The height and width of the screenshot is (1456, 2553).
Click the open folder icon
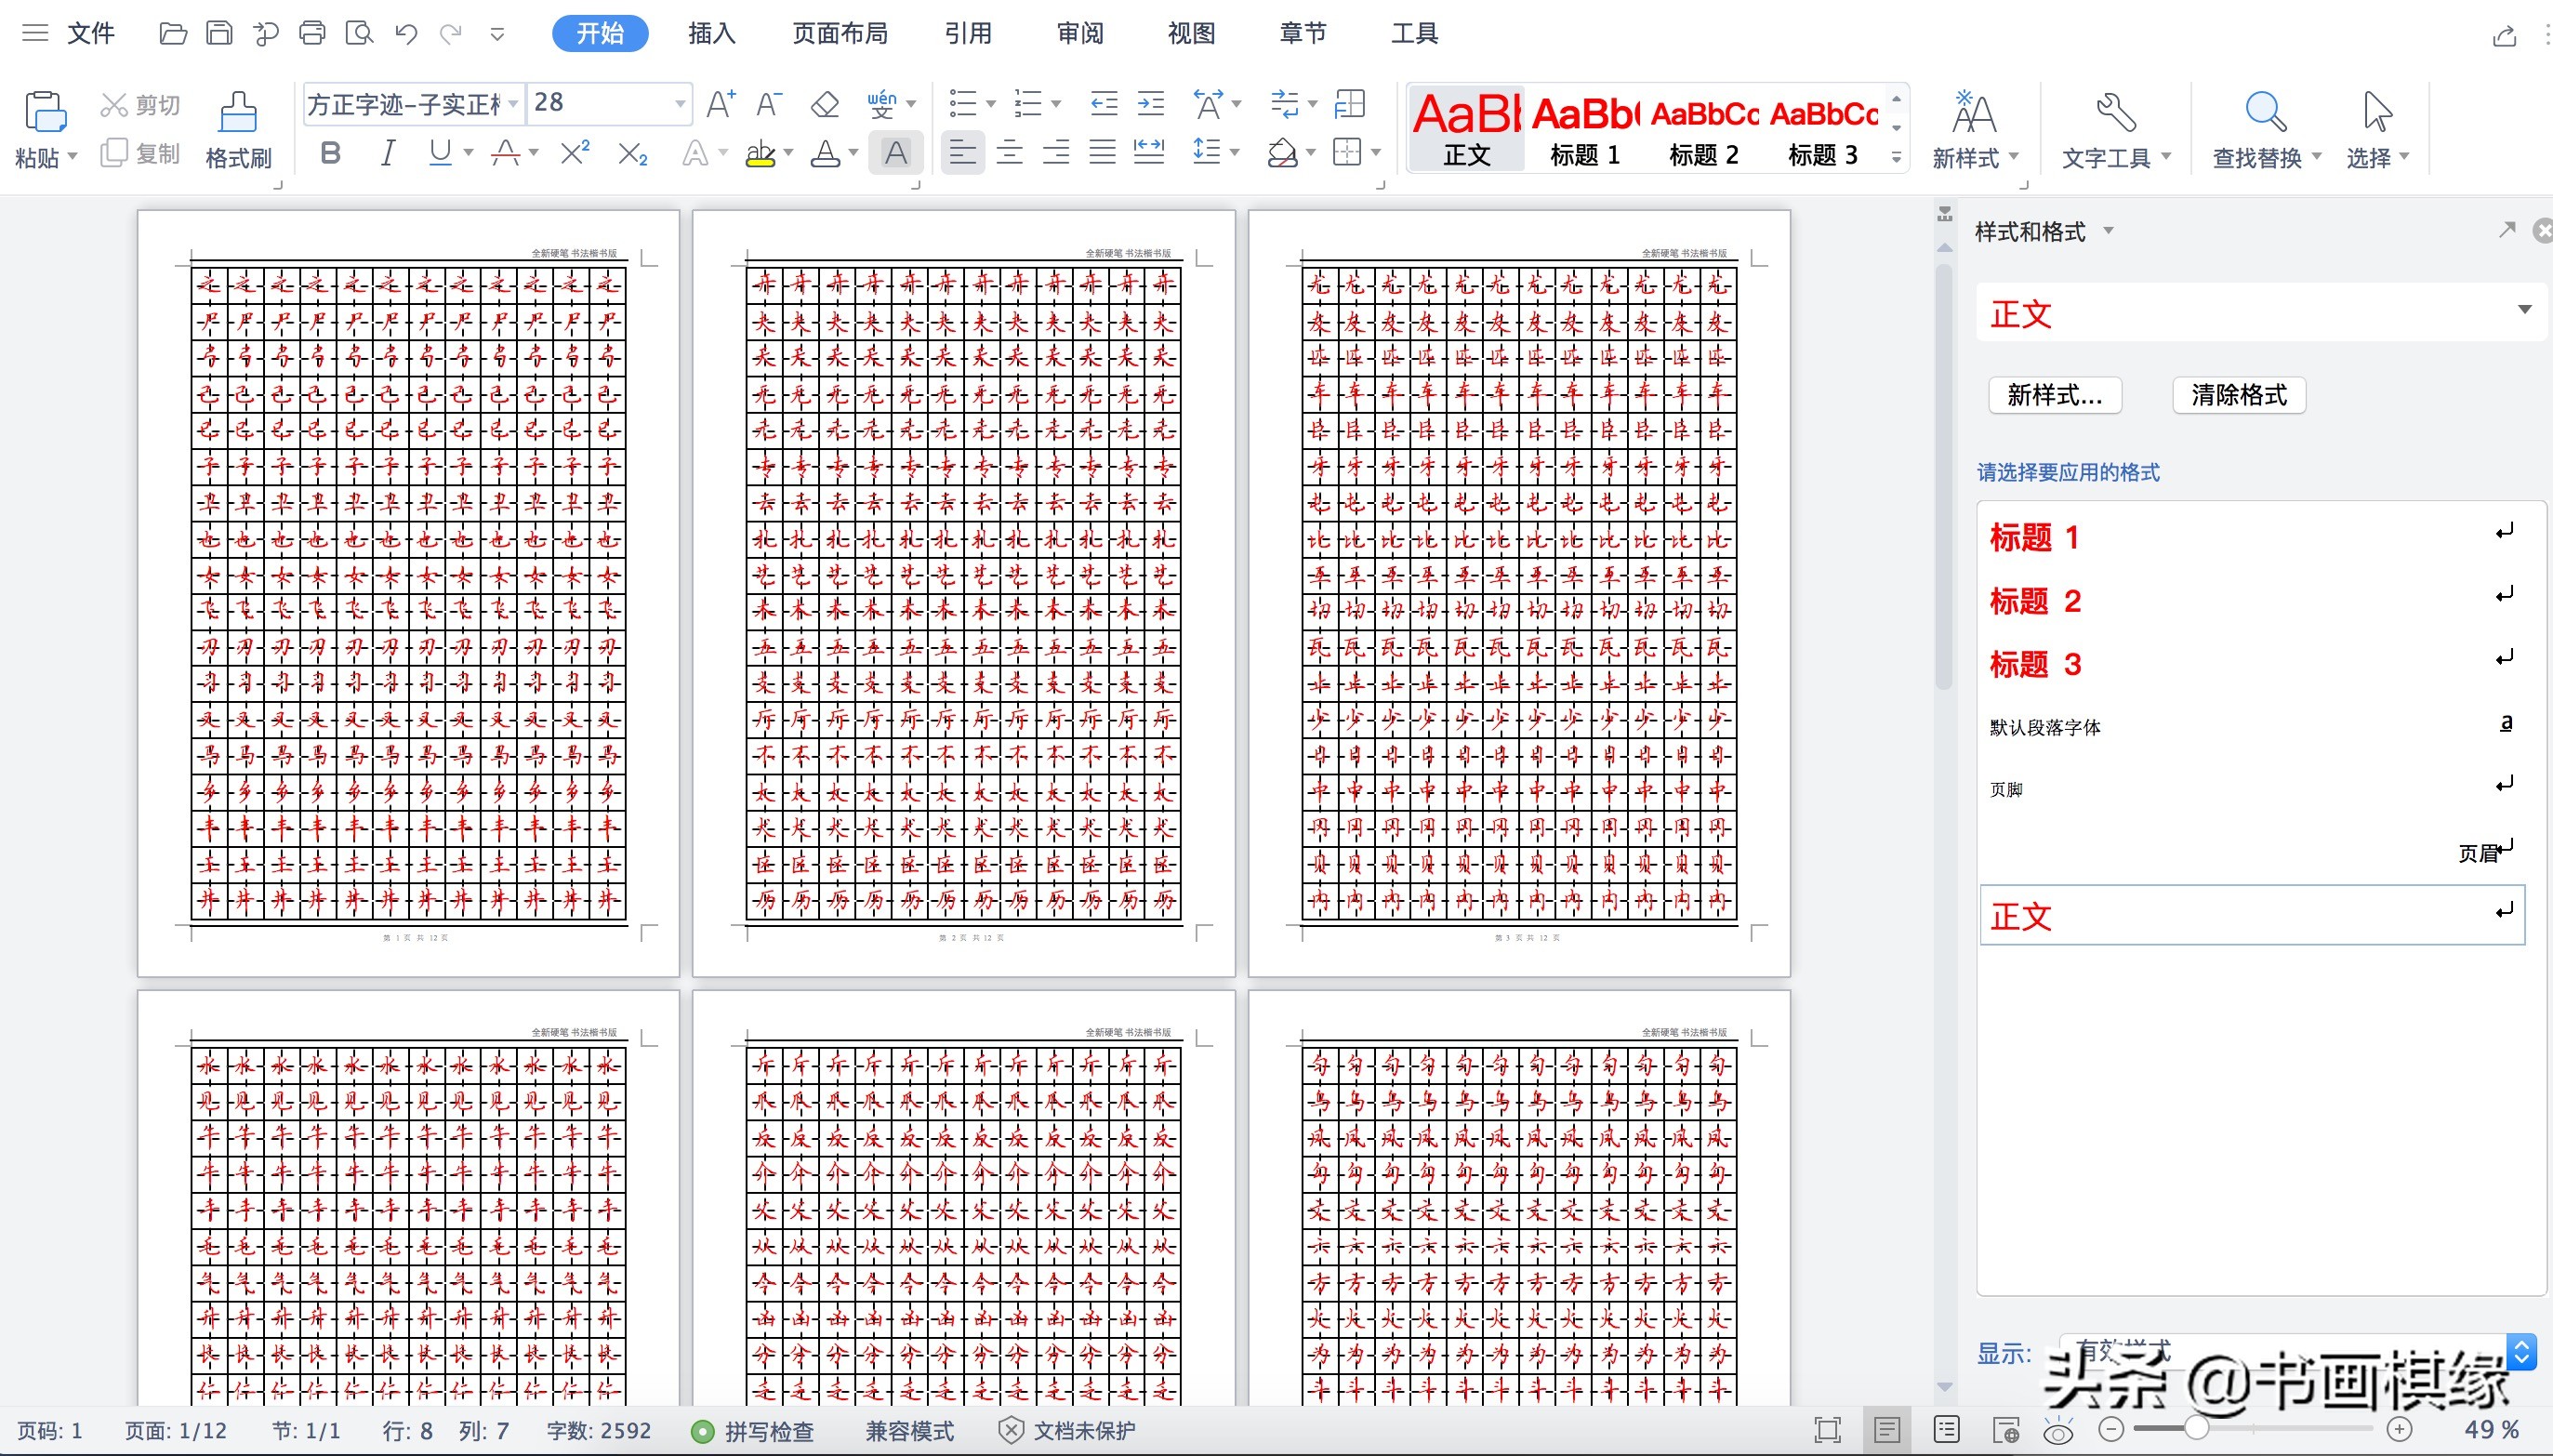coord(173,34)
